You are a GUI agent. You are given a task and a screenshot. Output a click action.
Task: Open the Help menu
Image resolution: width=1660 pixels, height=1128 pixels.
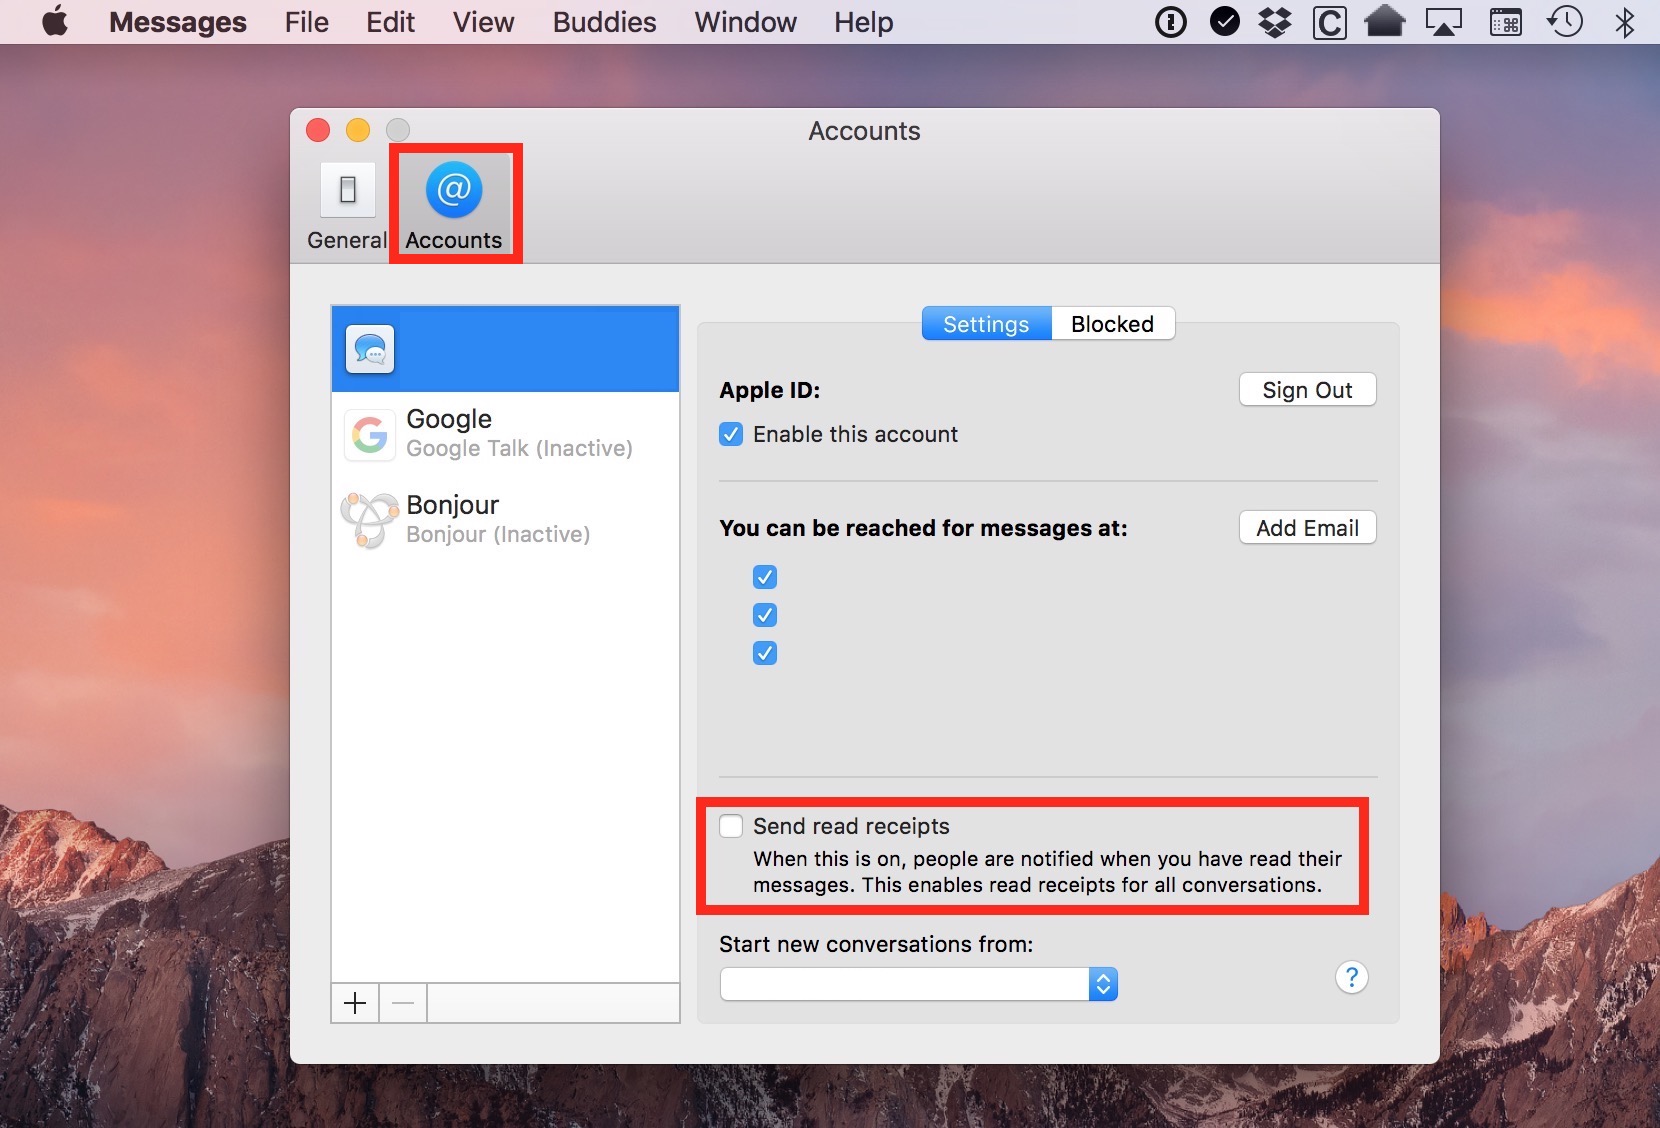864,22
